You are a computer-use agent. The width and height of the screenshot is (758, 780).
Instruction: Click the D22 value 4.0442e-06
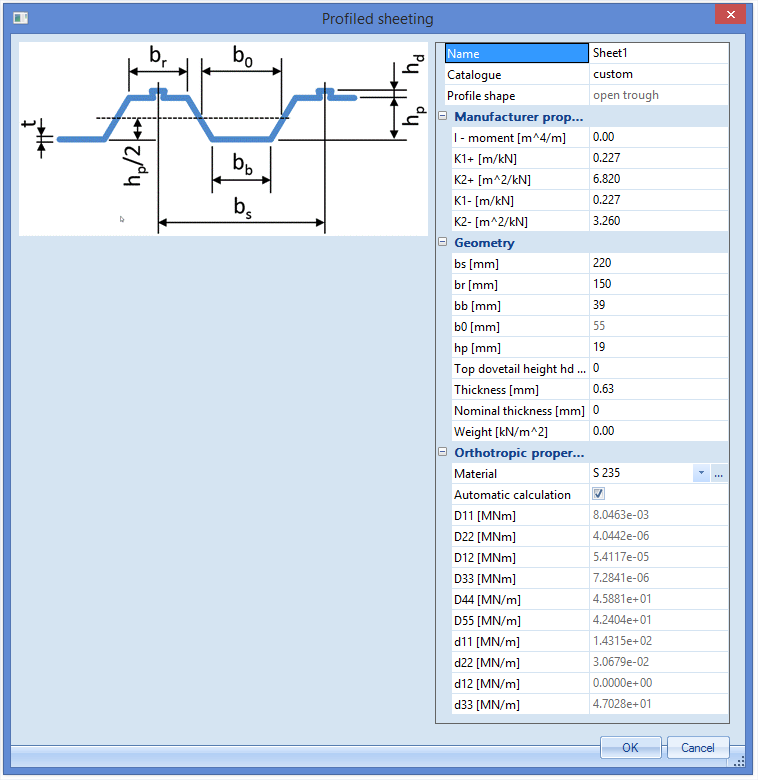click(x=659, y=536)
